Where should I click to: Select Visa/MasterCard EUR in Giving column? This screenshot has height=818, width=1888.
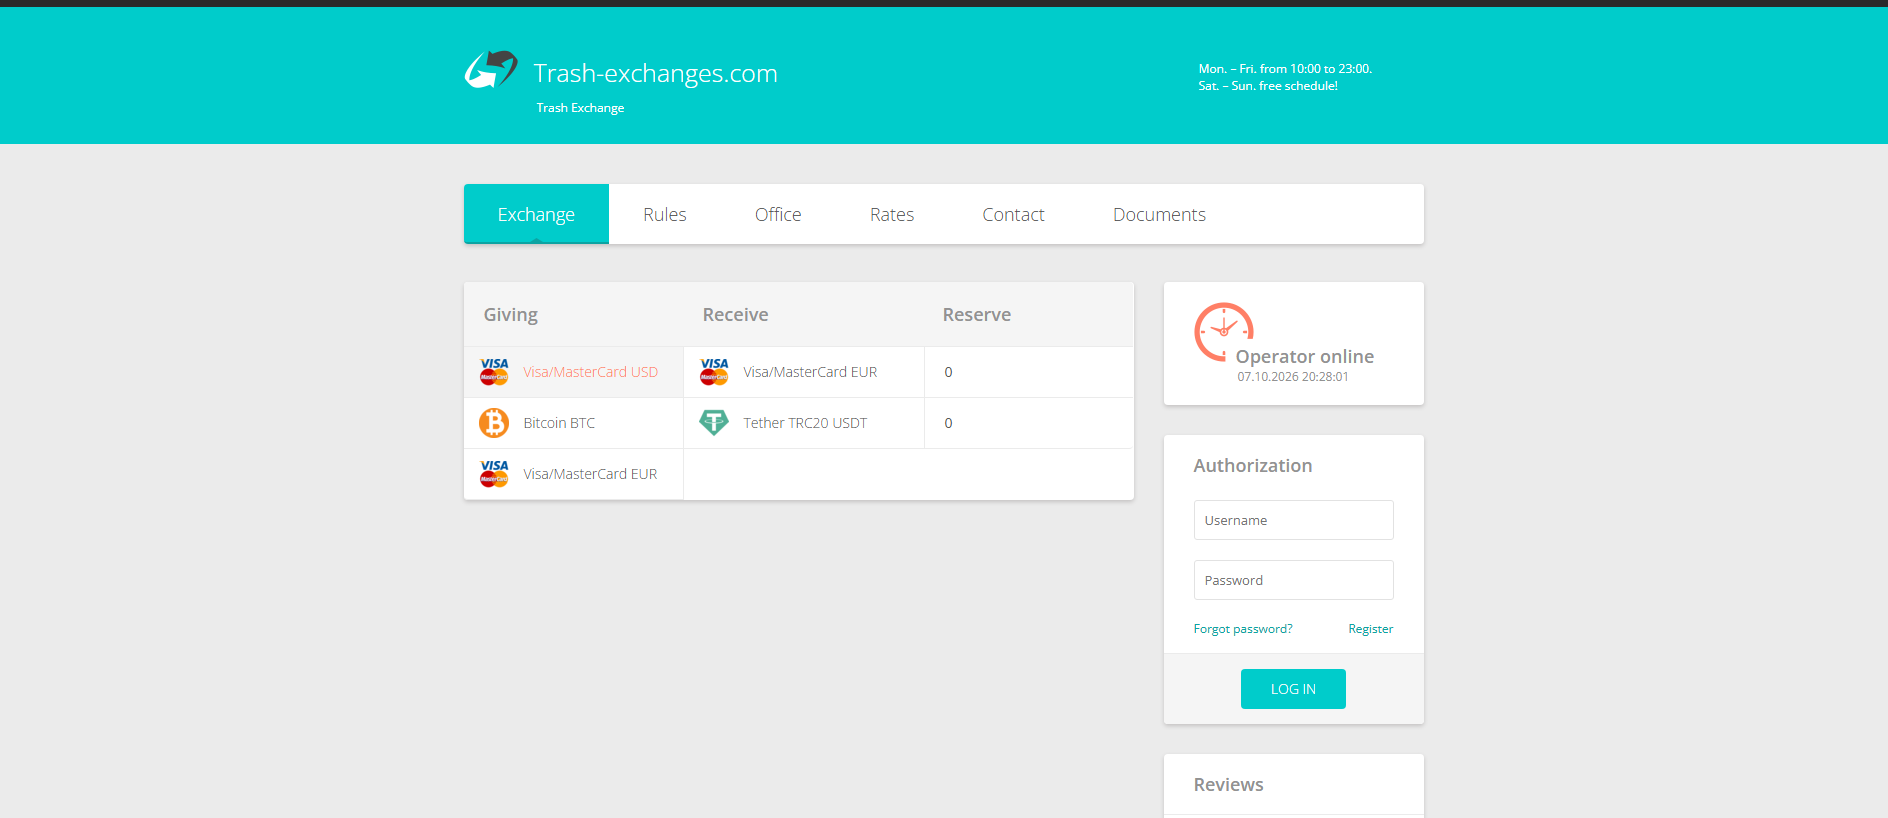tap(574, 474)
